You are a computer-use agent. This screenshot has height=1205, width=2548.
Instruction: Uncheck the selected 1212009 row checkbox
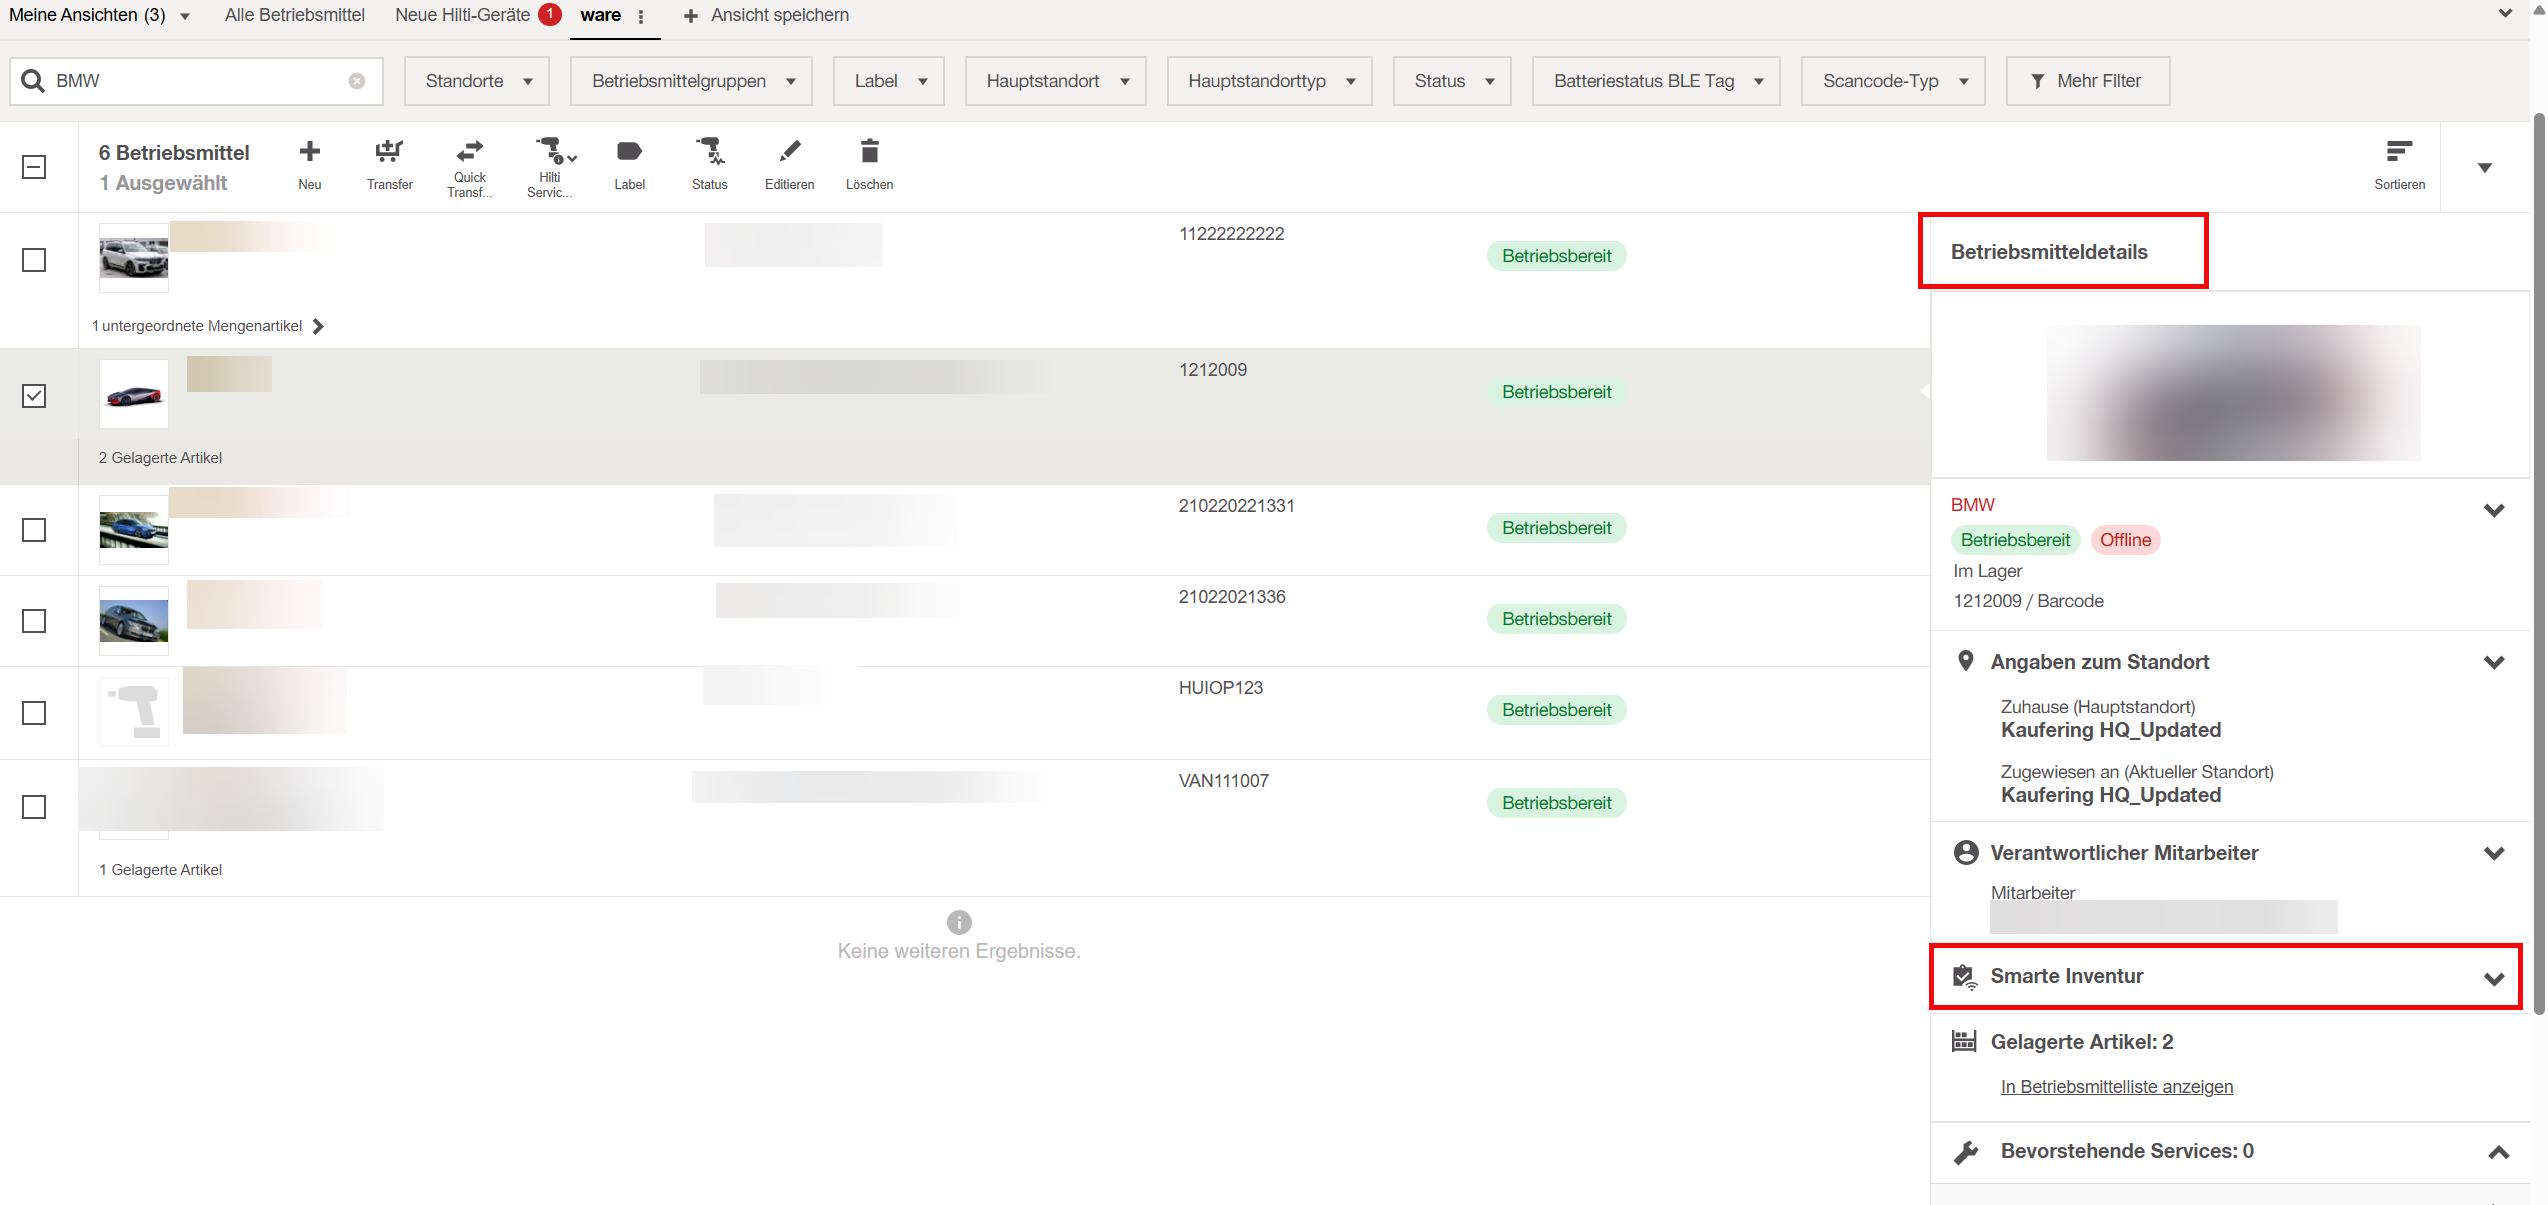[34, 396]
